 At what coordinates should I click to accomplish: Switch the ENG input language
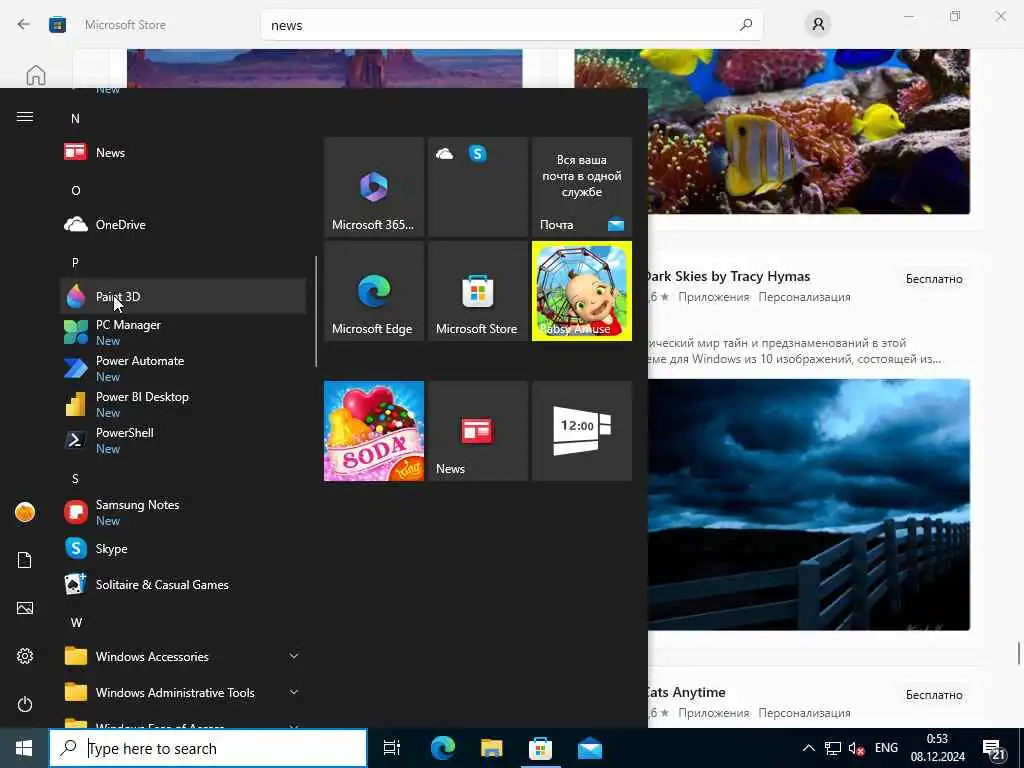coord(886,748)
